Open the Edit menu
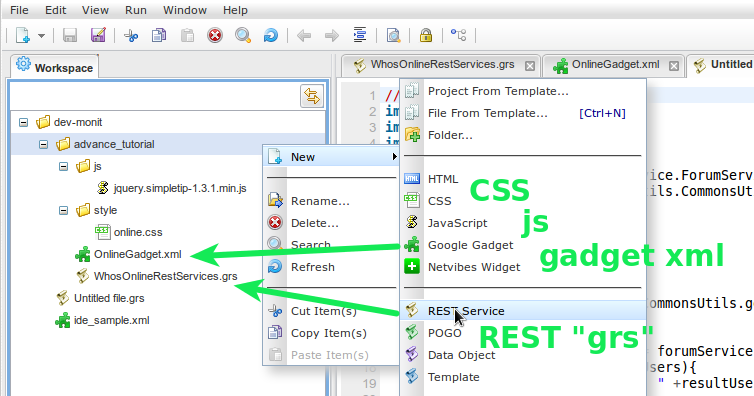Screen dimensions: 754x396 pos(55,10)
